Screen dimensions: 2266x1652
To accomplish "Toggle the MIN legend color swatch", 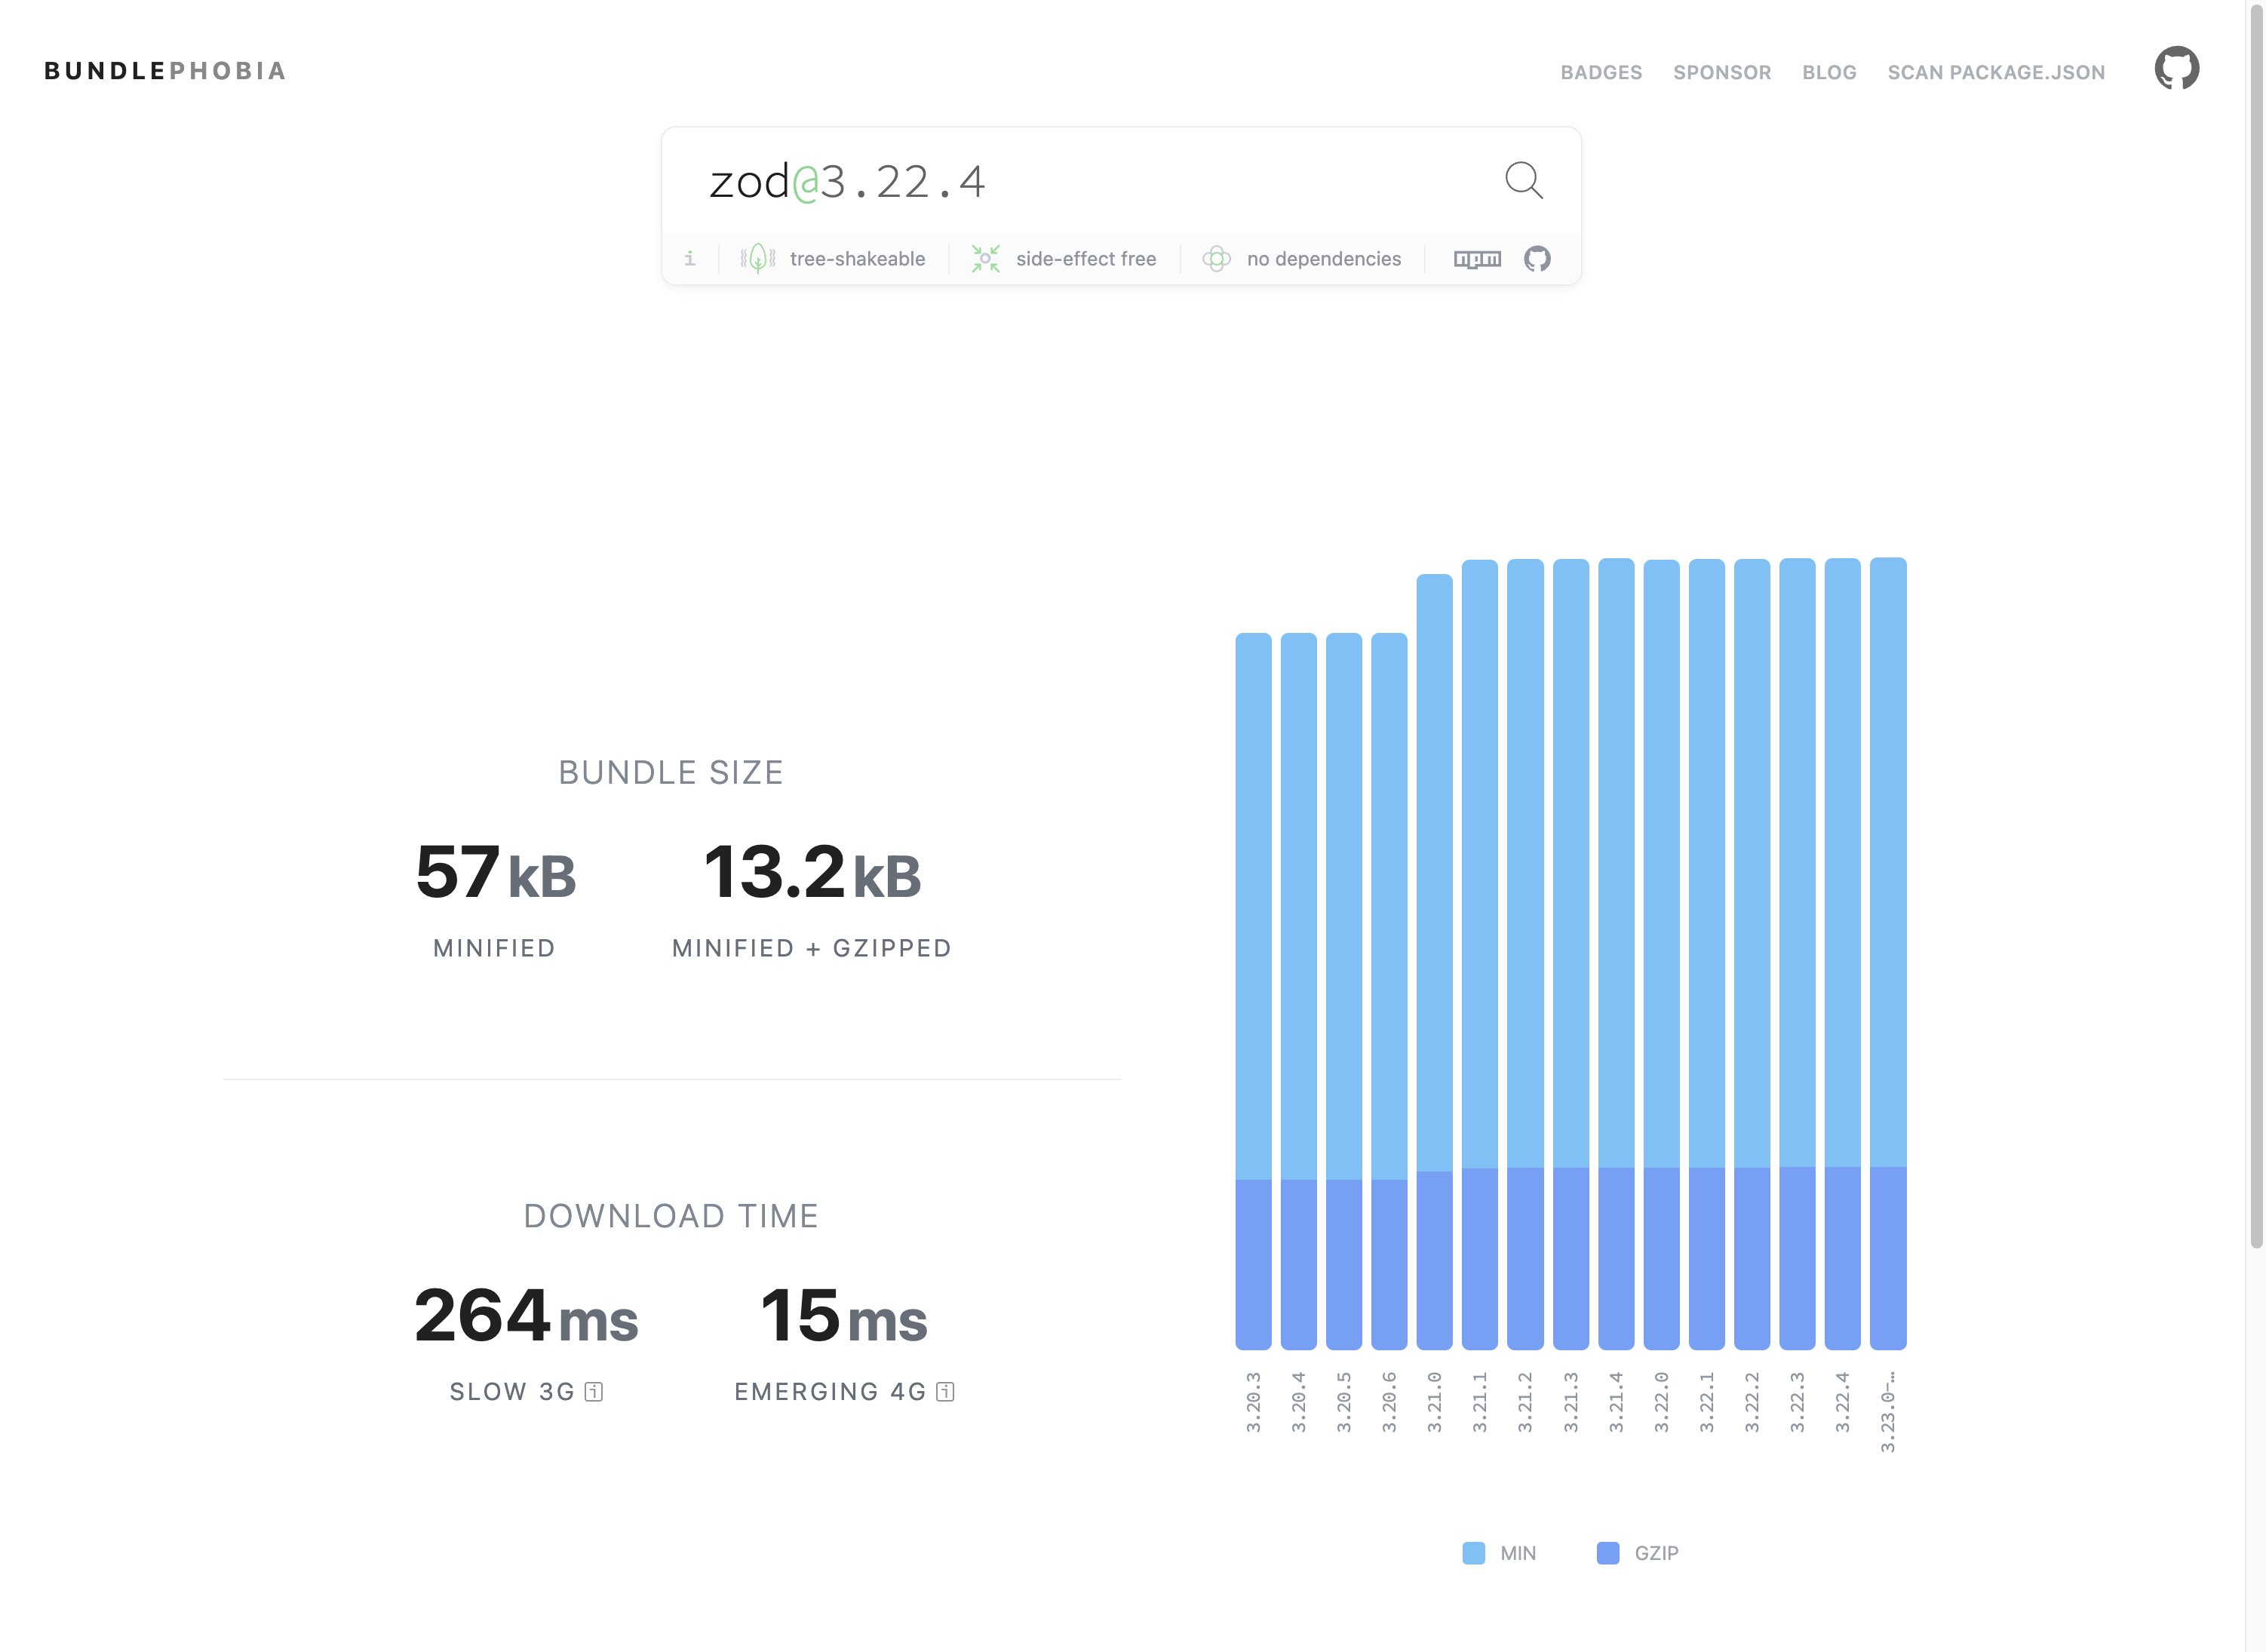I will click(x=1473, y=1553).
